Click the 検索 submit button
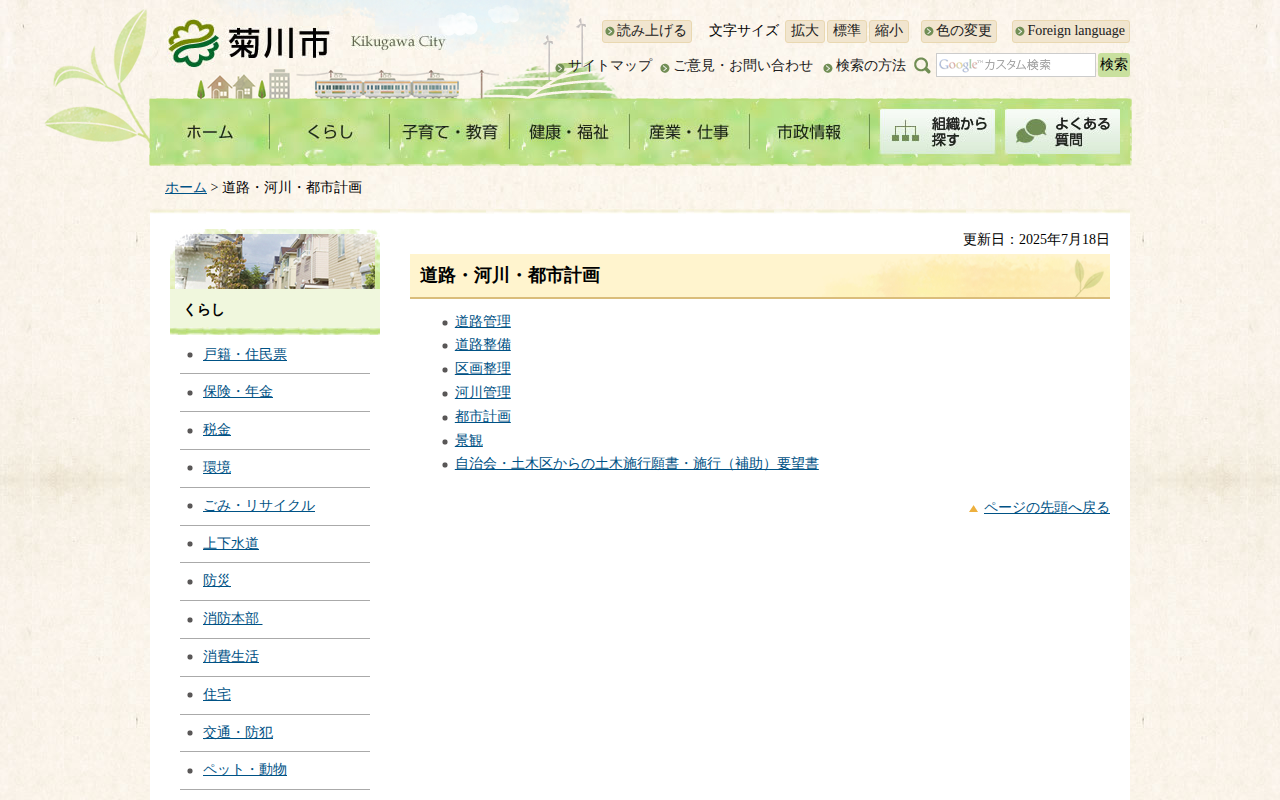The width and height of the screenshot is (1280, 800). point(1114,65)
